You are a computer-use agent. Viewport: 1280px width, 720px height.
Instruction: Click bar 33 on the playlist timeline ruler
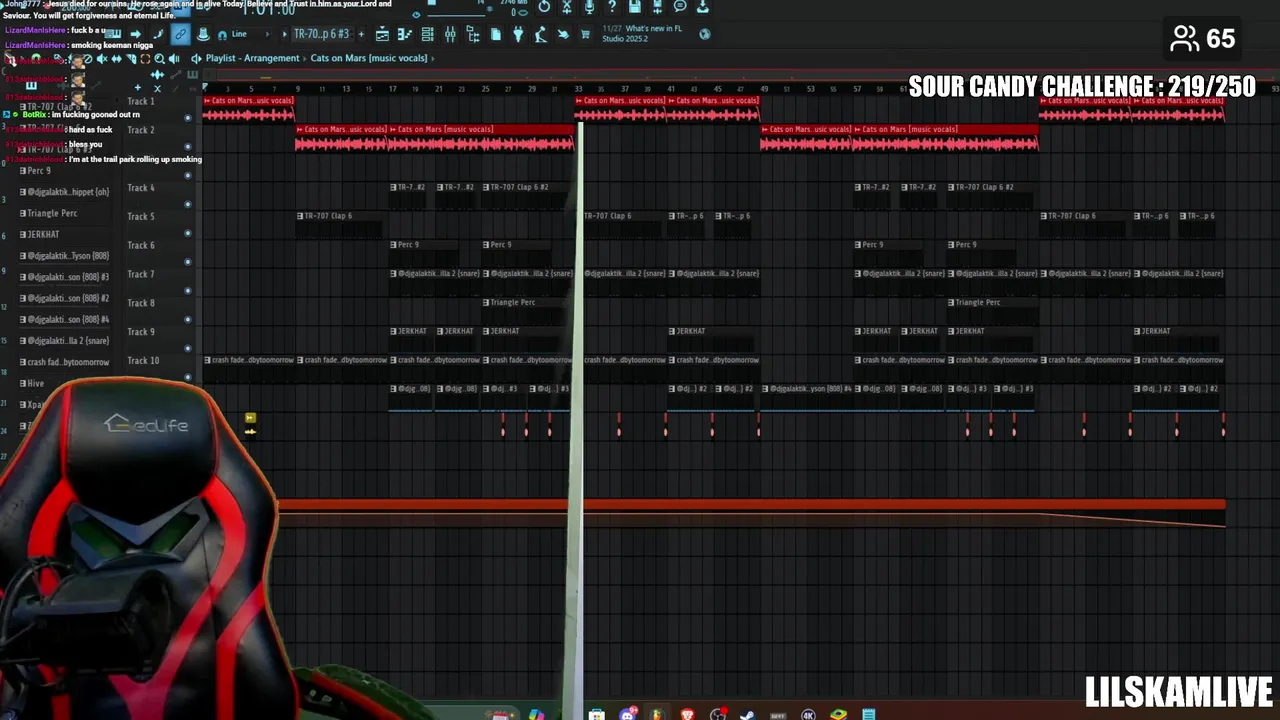click(x=578, y=89)
